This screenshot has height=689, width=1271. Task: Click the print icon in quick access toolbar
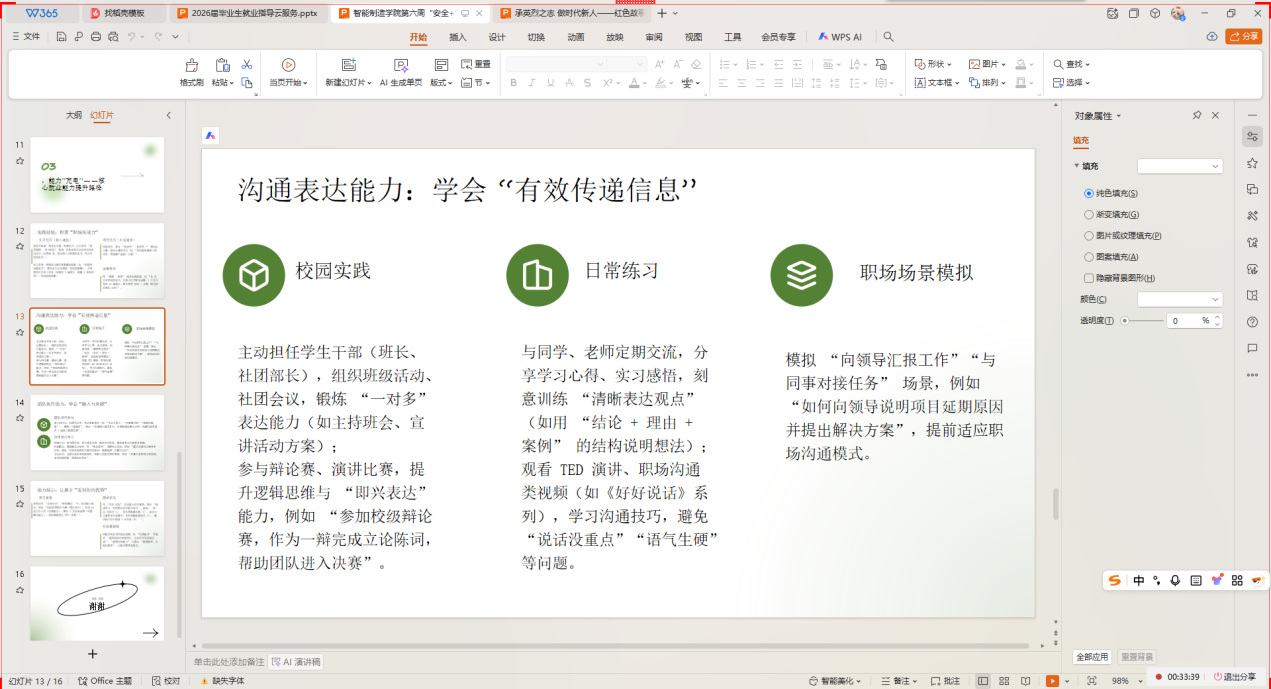pyautogui.click(x=96, y=37)
